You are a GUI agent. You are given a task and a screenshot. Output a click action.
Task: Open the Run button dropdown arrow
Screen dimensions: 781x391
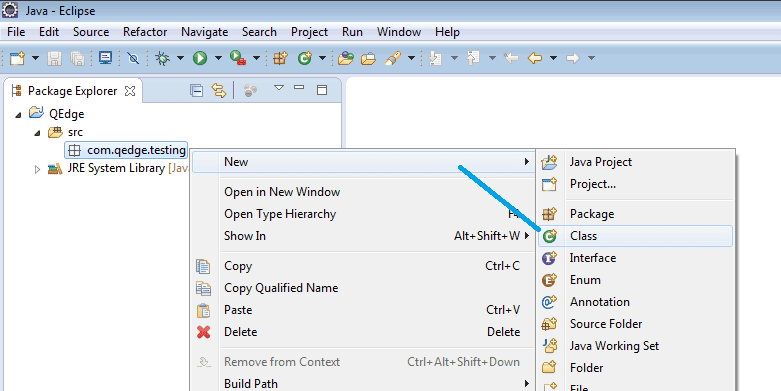(218, 58)
